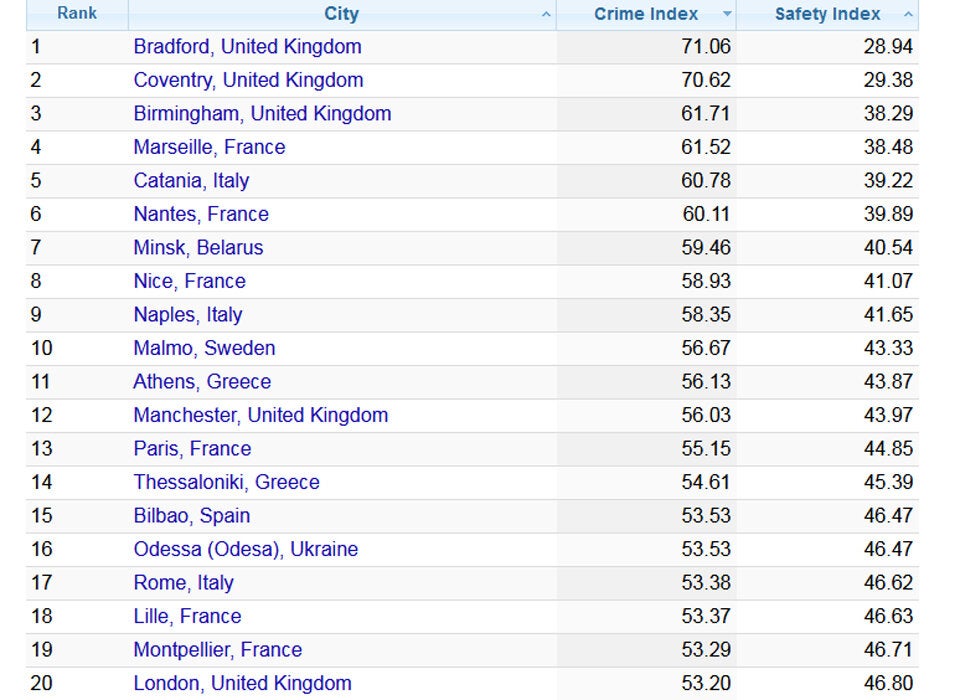Visit Thessaloniki, Greece link
Screen dimensions: 960x700
click(x=226, y=482)
